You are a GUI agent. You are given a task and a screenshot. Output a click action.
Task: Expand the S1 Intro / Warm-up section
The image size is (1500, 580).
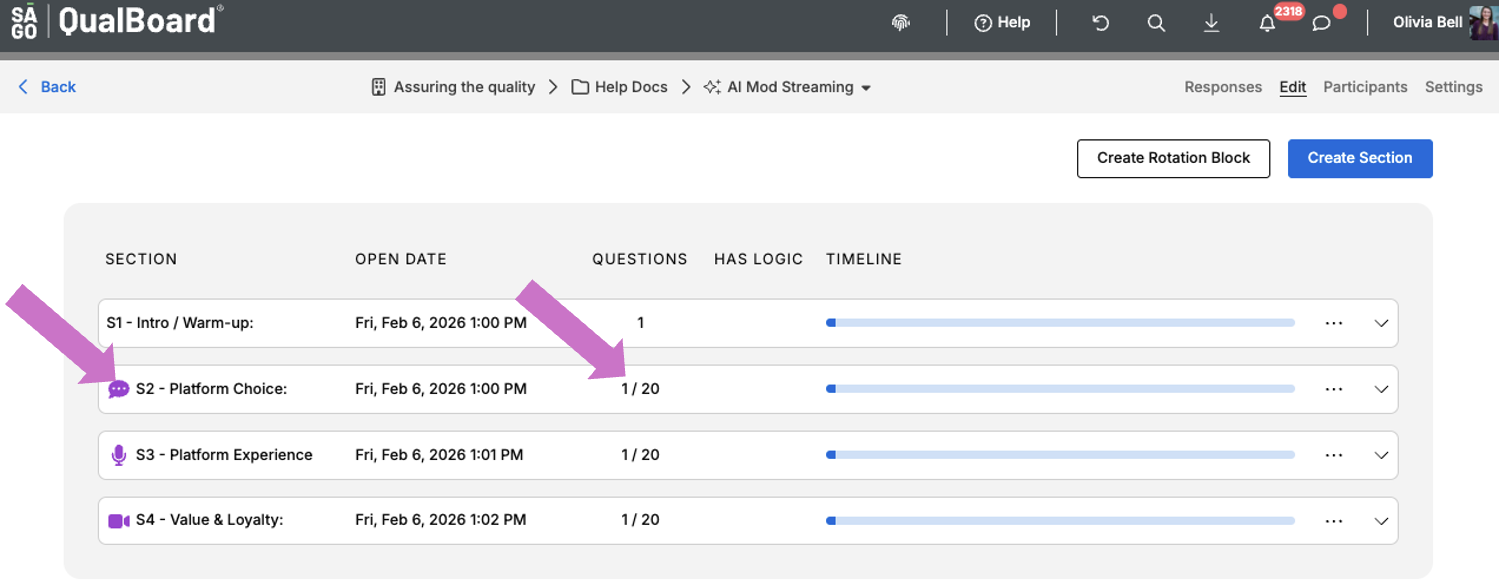pos(1381,323)
